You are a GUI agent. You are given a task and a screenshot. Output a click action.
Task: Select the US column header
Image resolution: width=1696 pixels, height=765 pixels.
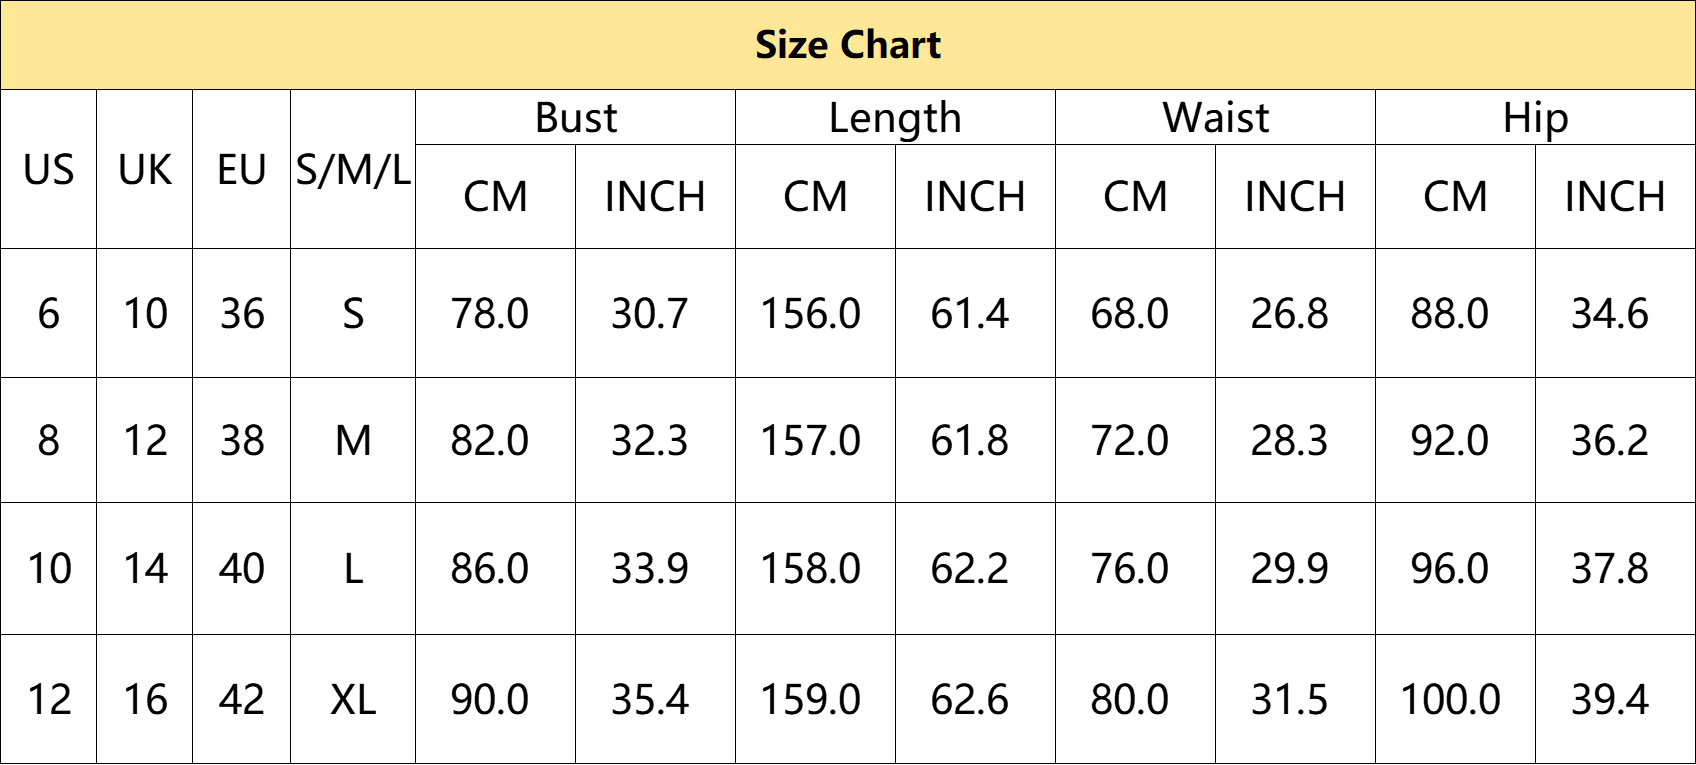48,169
